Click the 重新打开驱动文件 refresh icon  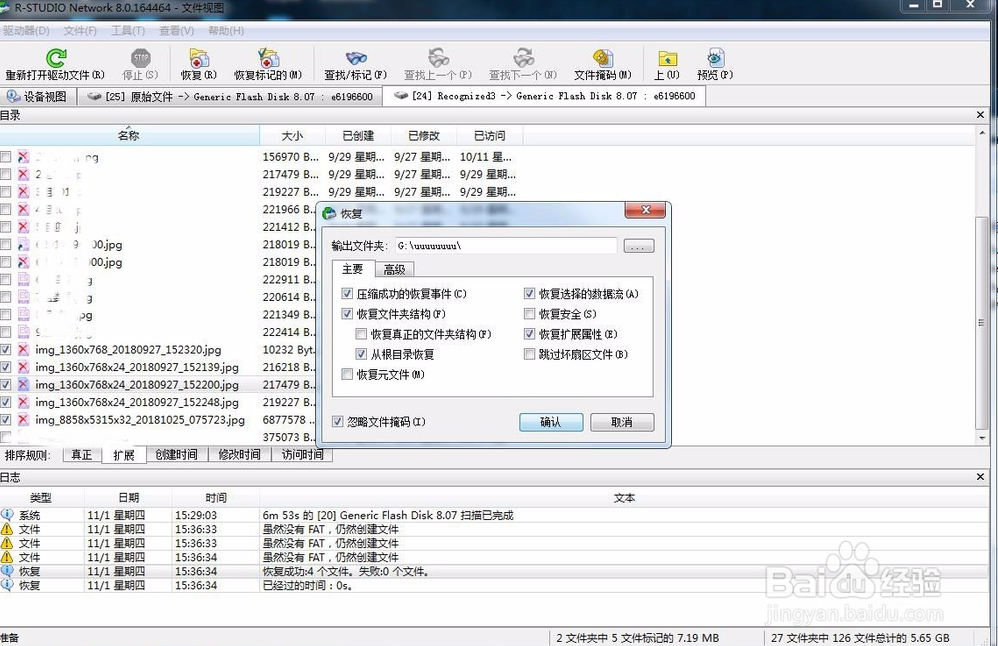coord(56,59)
